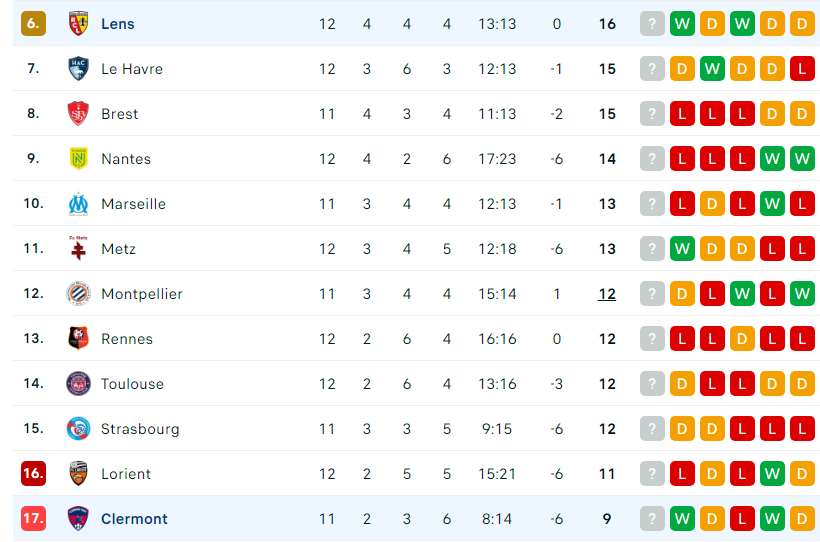The image size is (820, 542).
Task: Open Clermont's first green W result
Action: [x=682, y=518]
